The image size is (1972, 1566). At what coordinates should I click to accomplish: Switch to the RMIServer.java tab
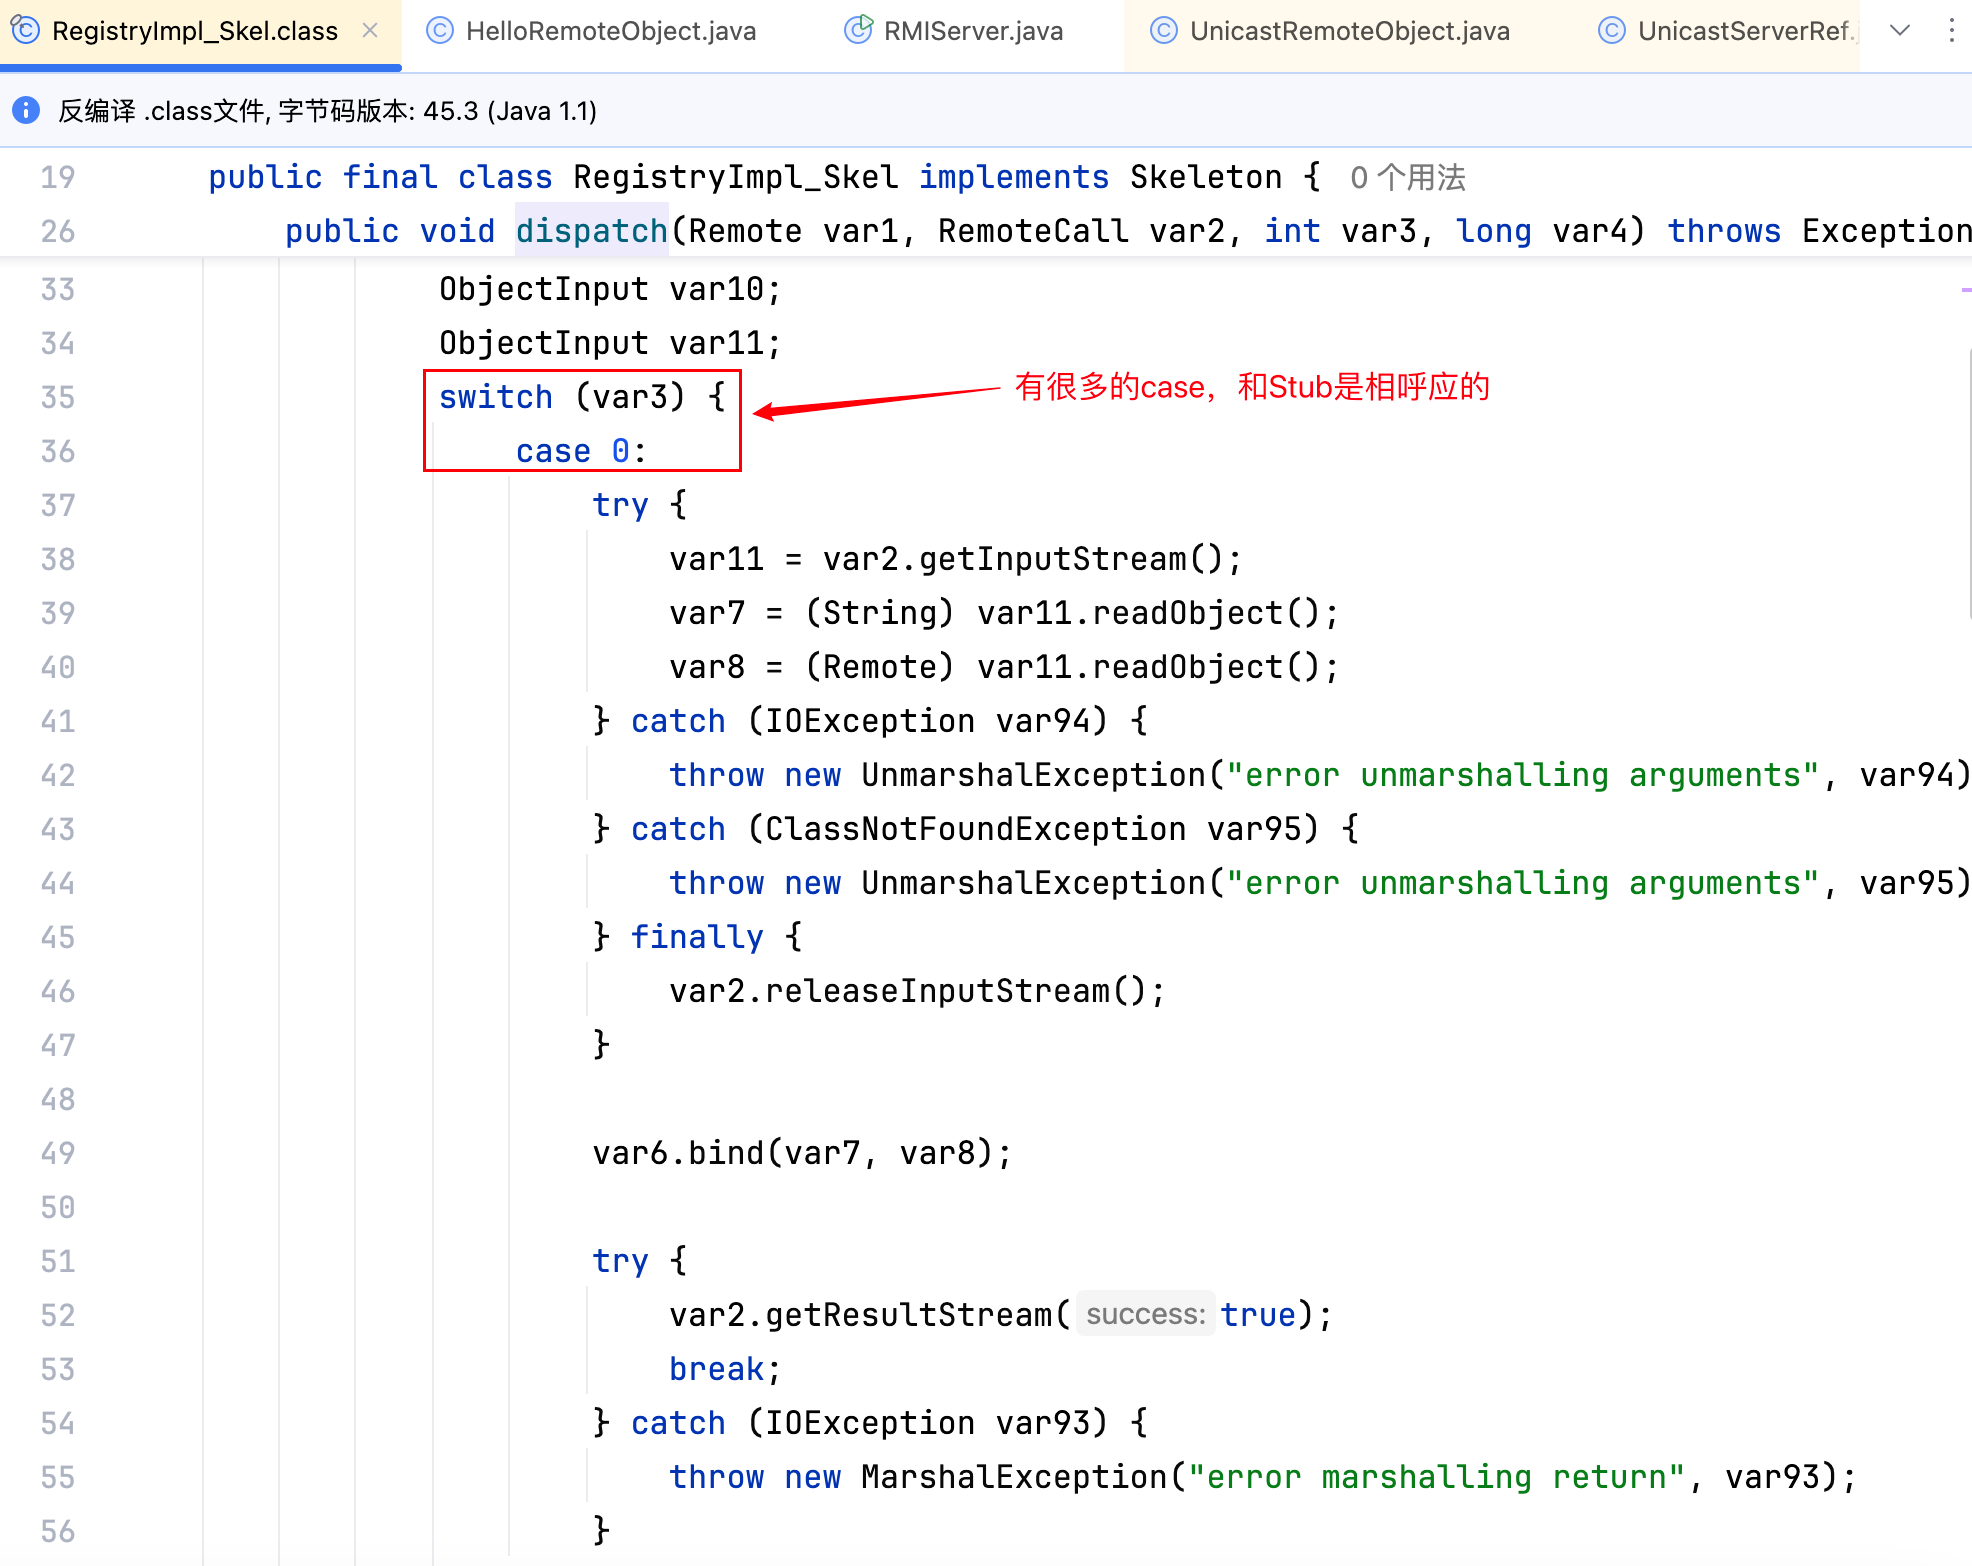pos(972,31)
